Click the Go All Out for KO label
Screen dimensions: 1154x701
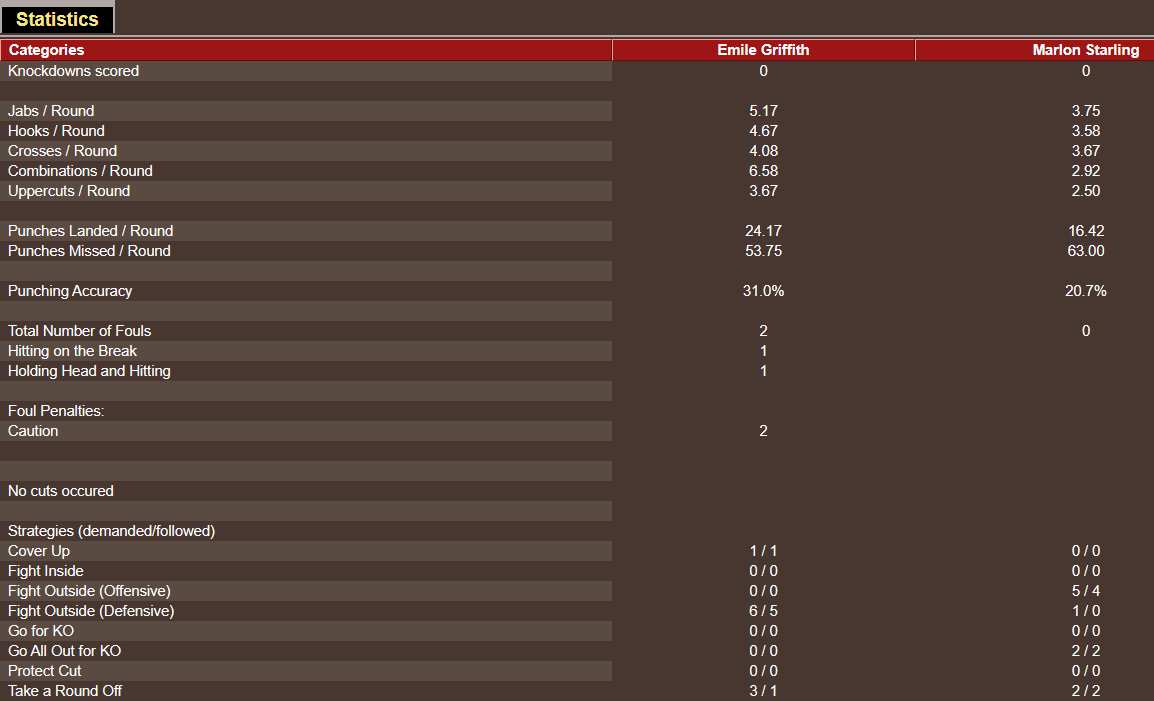(x=64, y=651)
